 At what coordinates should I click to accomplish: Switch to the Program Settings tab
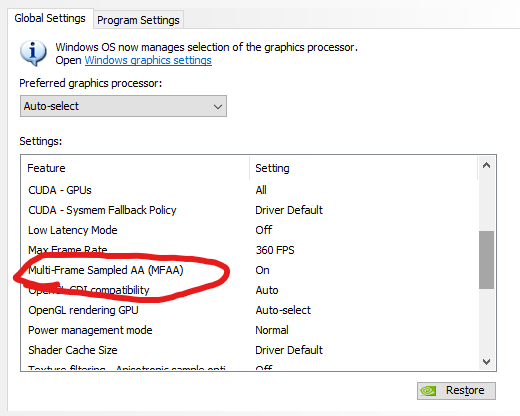pyautogui.click(x=138, y=20)
